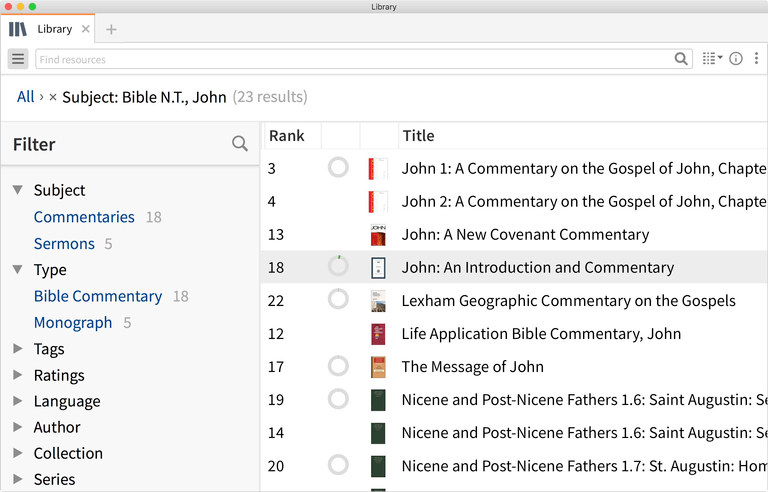Click rank cell showing 22
Image resolution: width=768 pixels, height=492 pixels.
pos(276,301)
